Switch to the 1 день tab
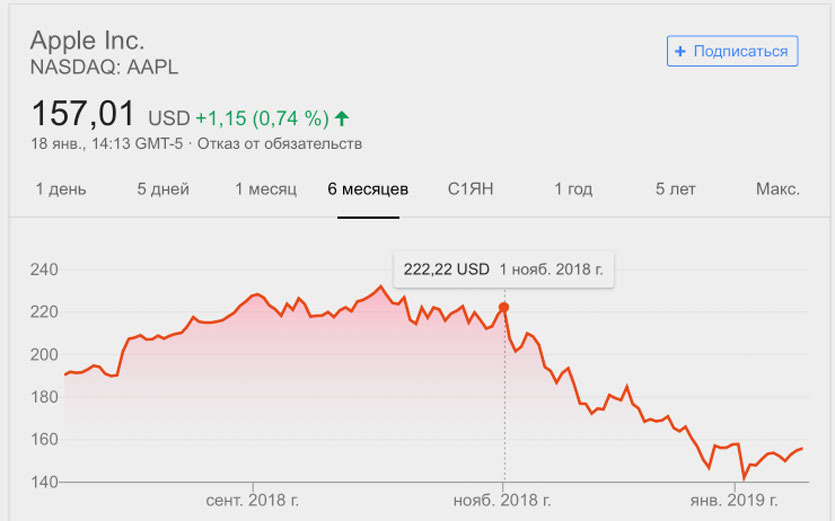This screenshot has width=835, height=521. coord(61,189)
